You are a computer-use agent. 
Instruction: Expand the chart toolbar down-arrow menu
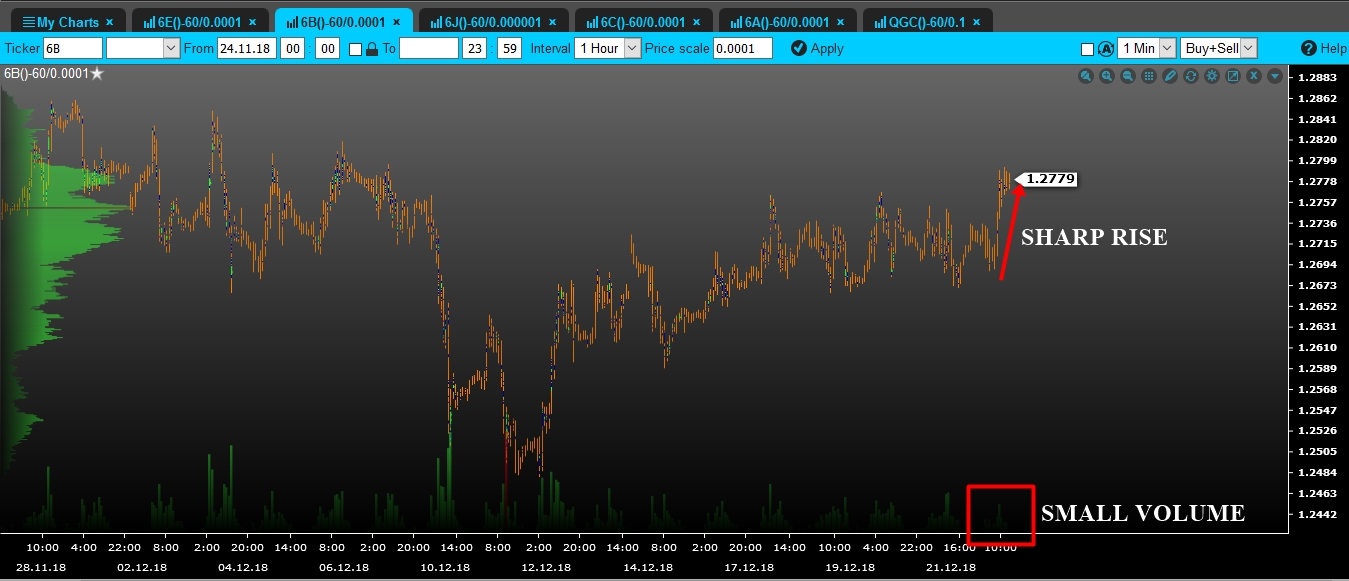tap(1275, 76)
